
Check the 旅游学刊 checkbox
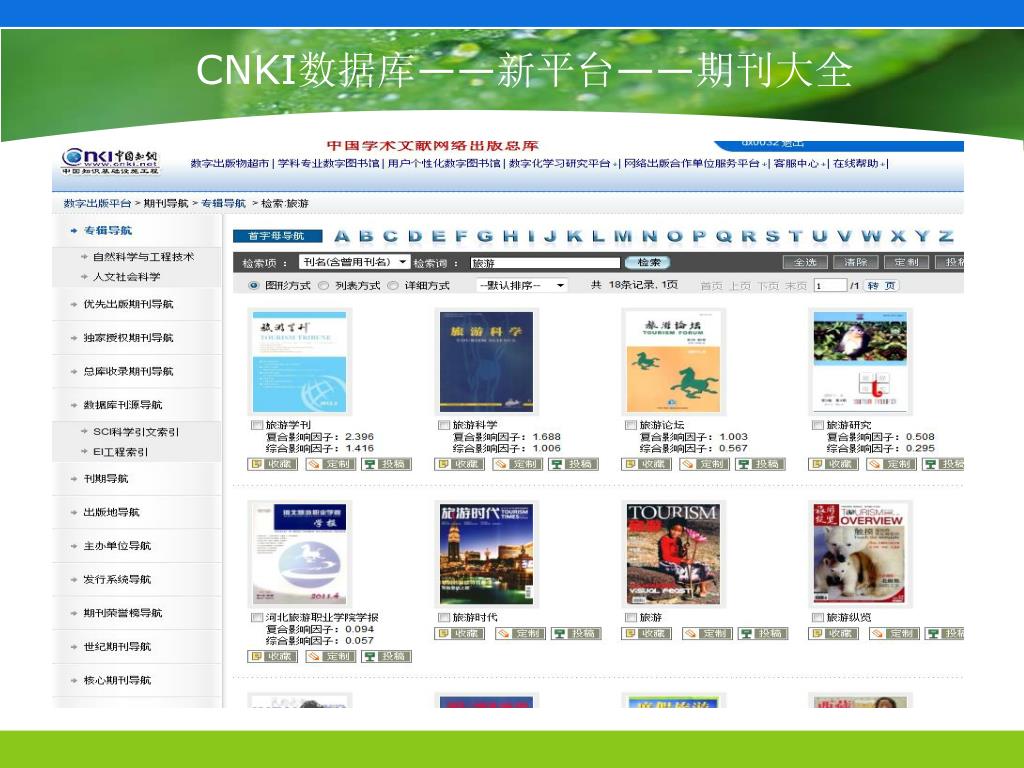[257, 425]
